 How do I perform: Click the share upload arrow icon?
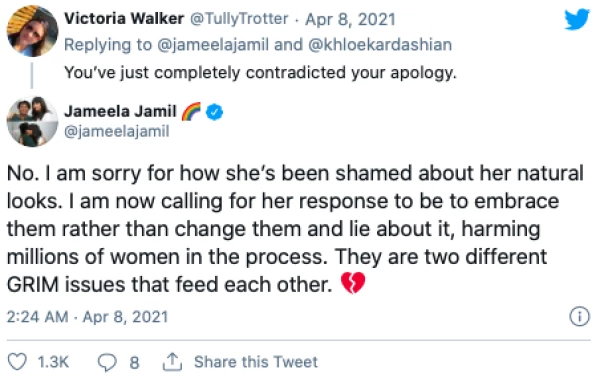(172, 362)
